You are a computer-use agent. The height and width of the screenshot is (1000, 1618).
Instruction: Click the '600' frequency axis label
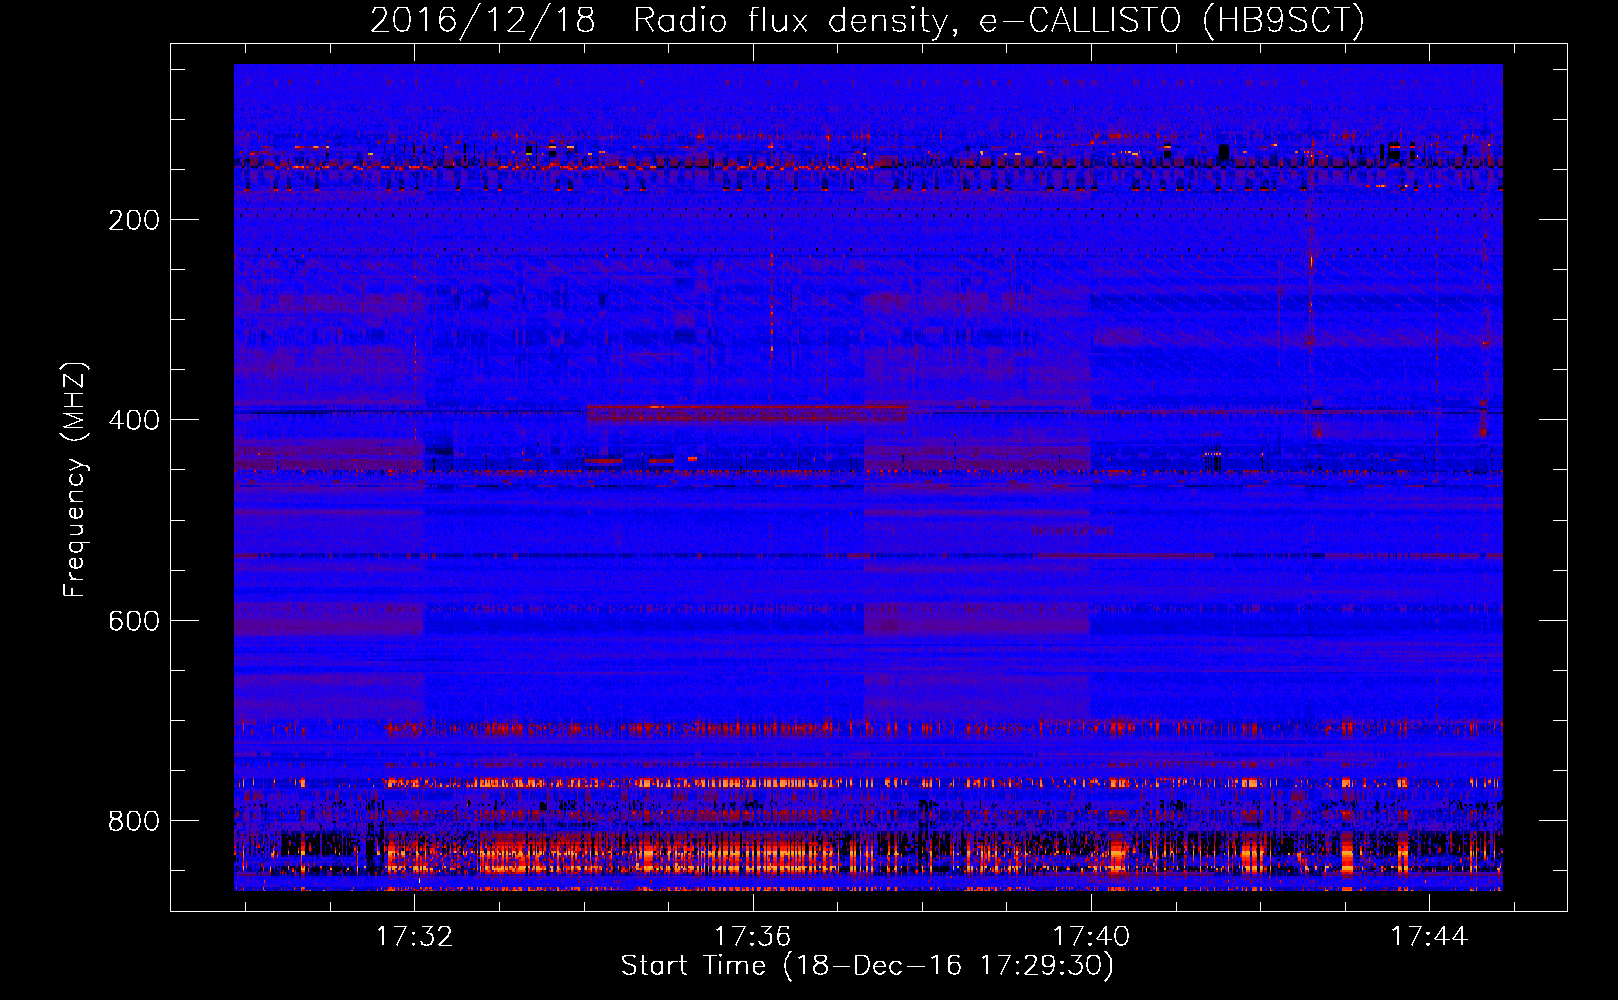tap(134, 621)
